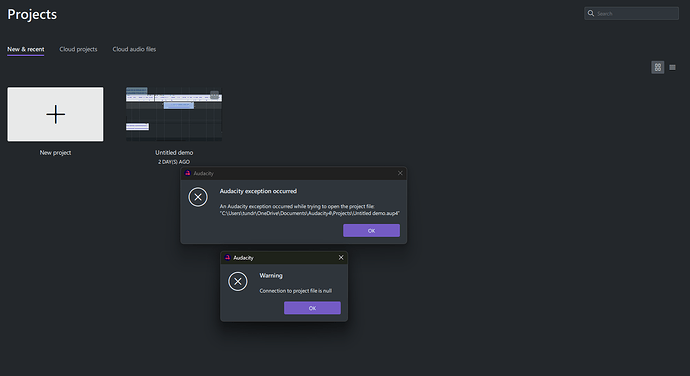Viewport: 690px width, 376px height.
Task: Click error icon in Warning dialog
Action: click(238, 281)
